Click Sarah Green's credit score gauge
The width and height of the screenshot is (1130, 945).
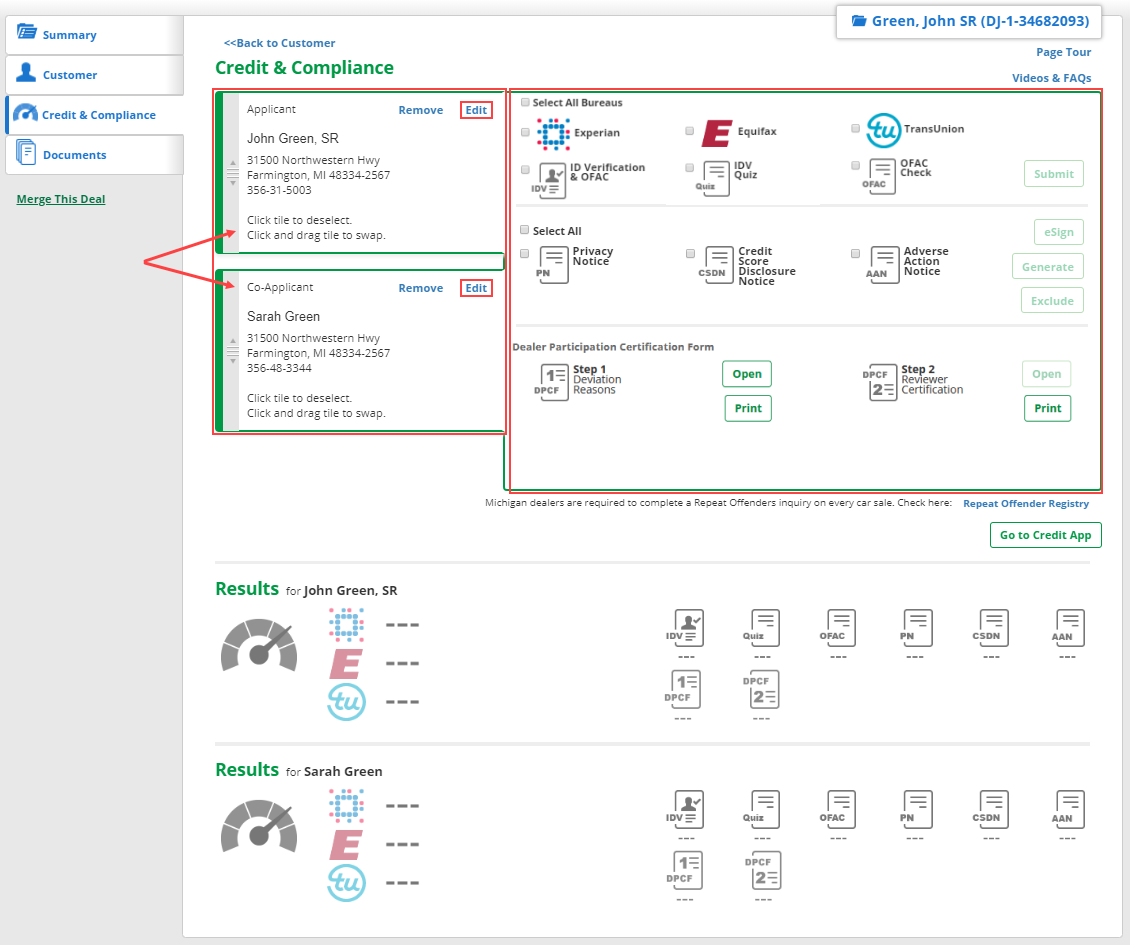pyautogui.click(x=259, y=826)
